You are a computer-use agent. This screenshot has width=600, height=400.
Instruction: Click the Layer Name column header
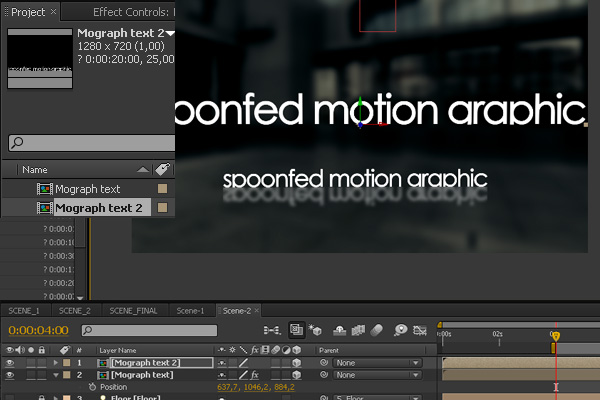tap(117, 350)
